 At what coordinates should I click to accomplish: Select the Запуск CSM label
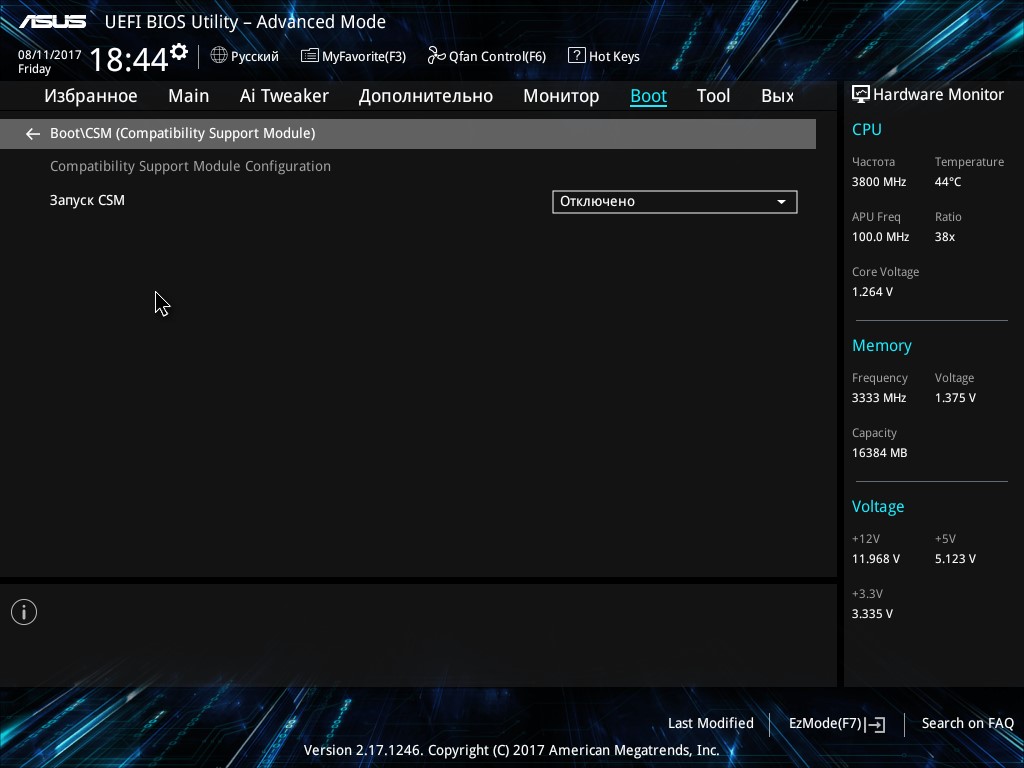point(87,200)
